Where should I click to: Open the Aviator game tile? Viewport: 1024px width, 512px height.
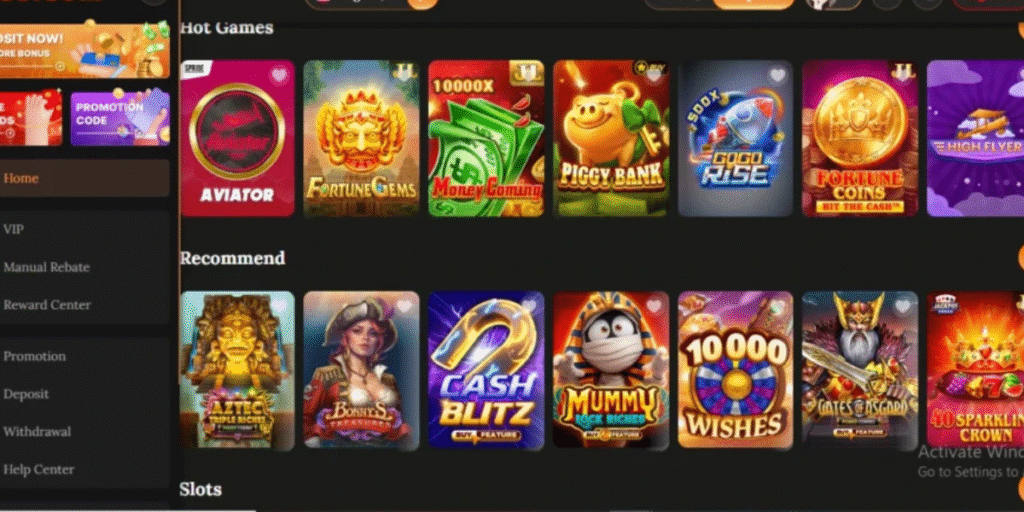[238, 138]
